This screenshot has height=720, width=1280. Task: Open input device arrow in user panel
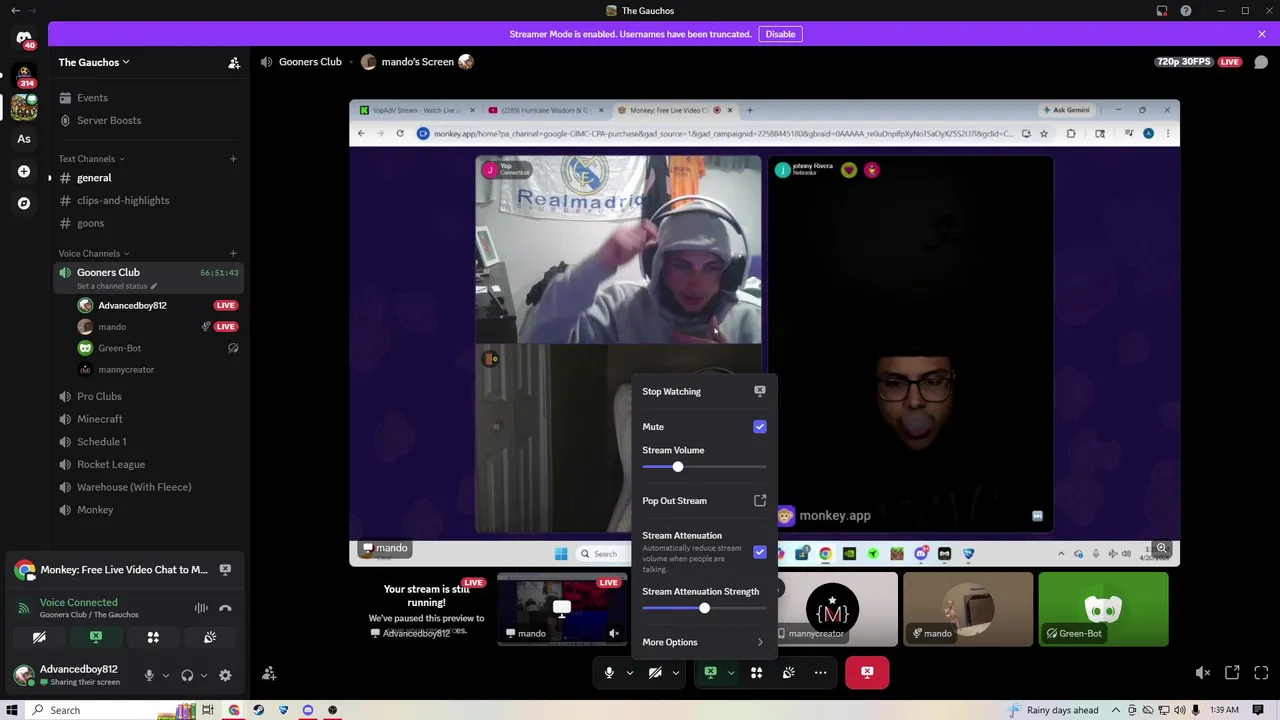(x=166, y=676)
